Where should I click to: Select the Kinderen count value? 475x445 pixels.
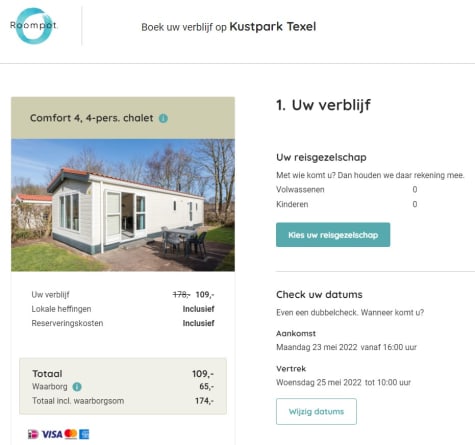coord(415,204)
